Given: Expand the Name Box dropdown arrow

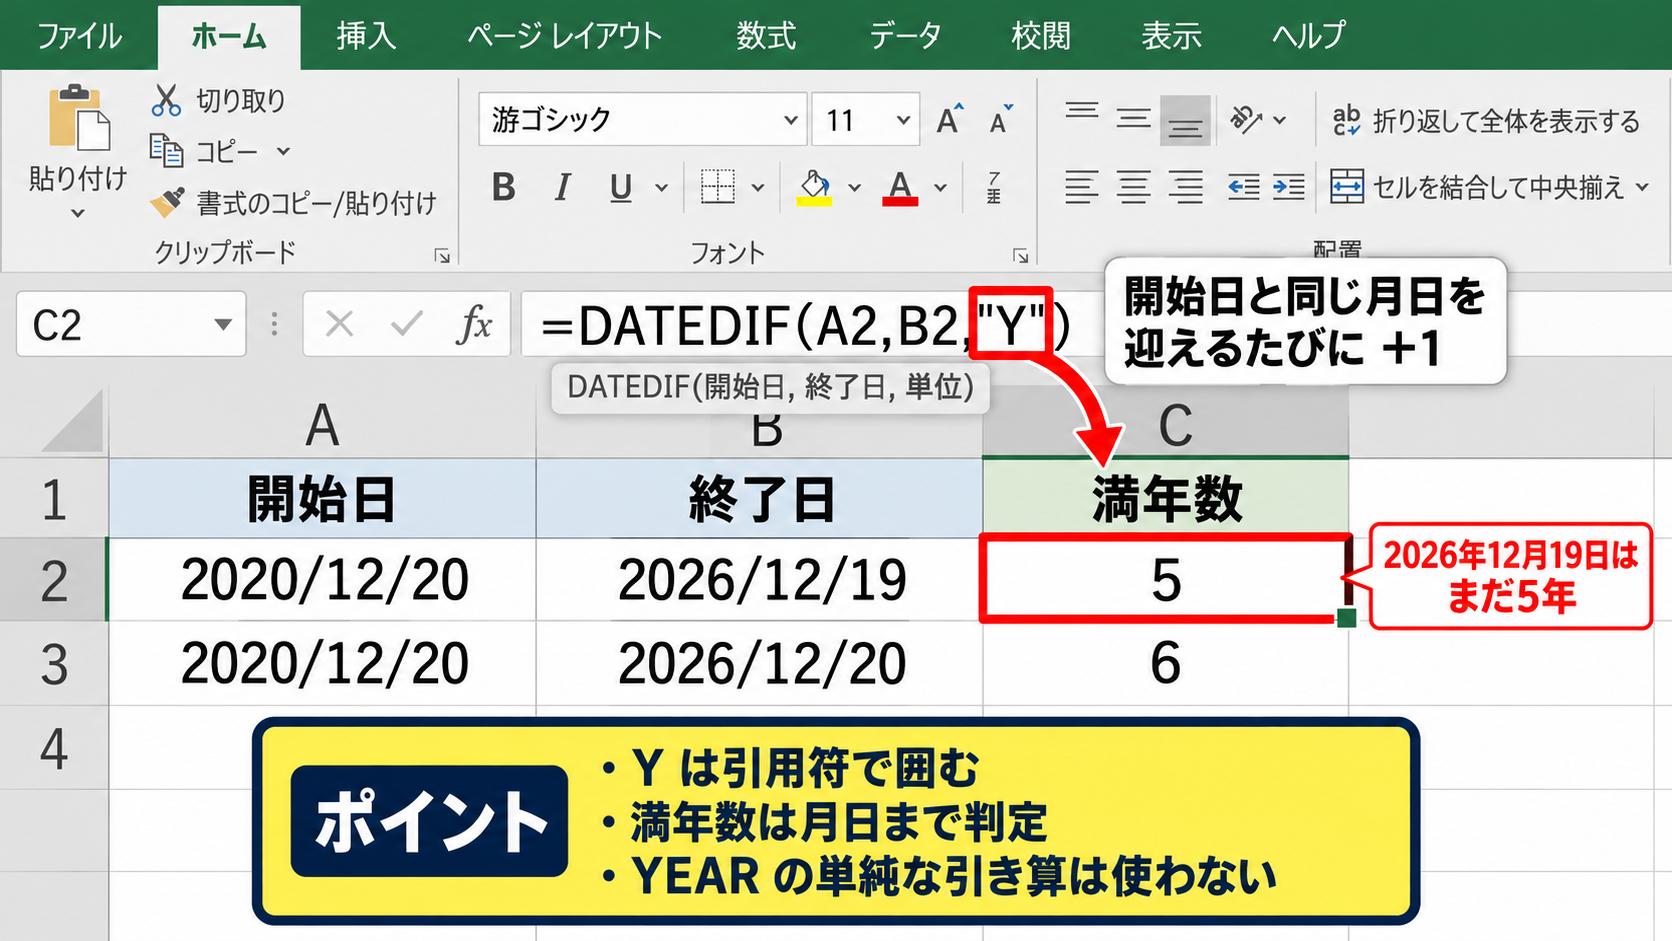Looking at the screenshot, I should tap(223, 324).
